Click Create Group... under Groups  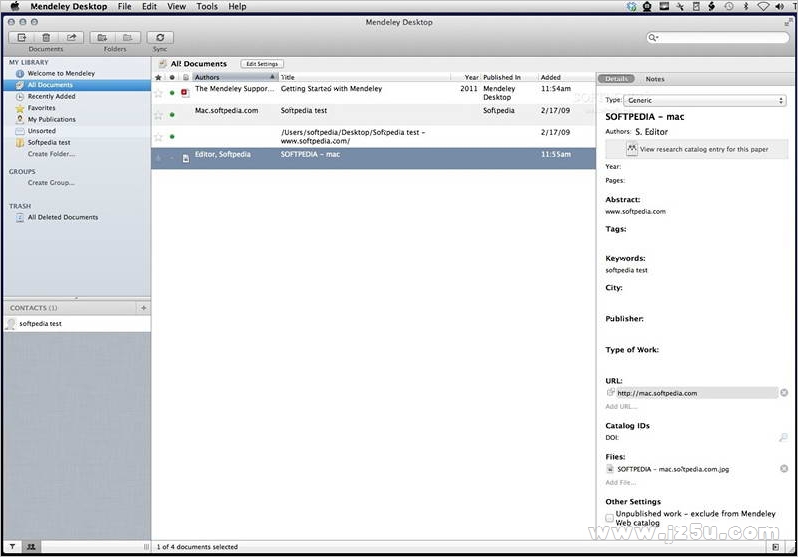51,182
